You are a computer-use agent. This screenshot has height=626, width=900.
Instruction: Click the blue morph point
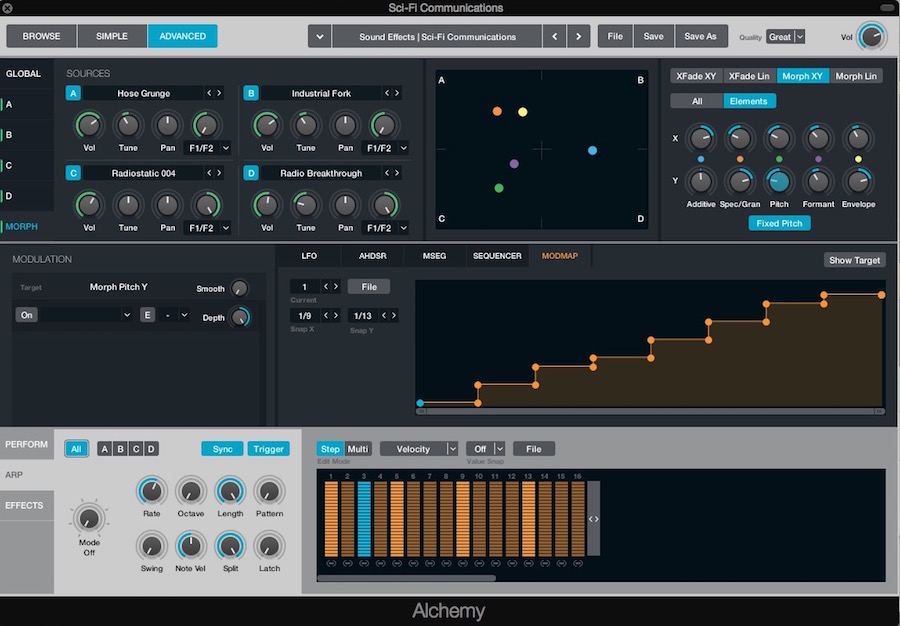tap(592, 150)
